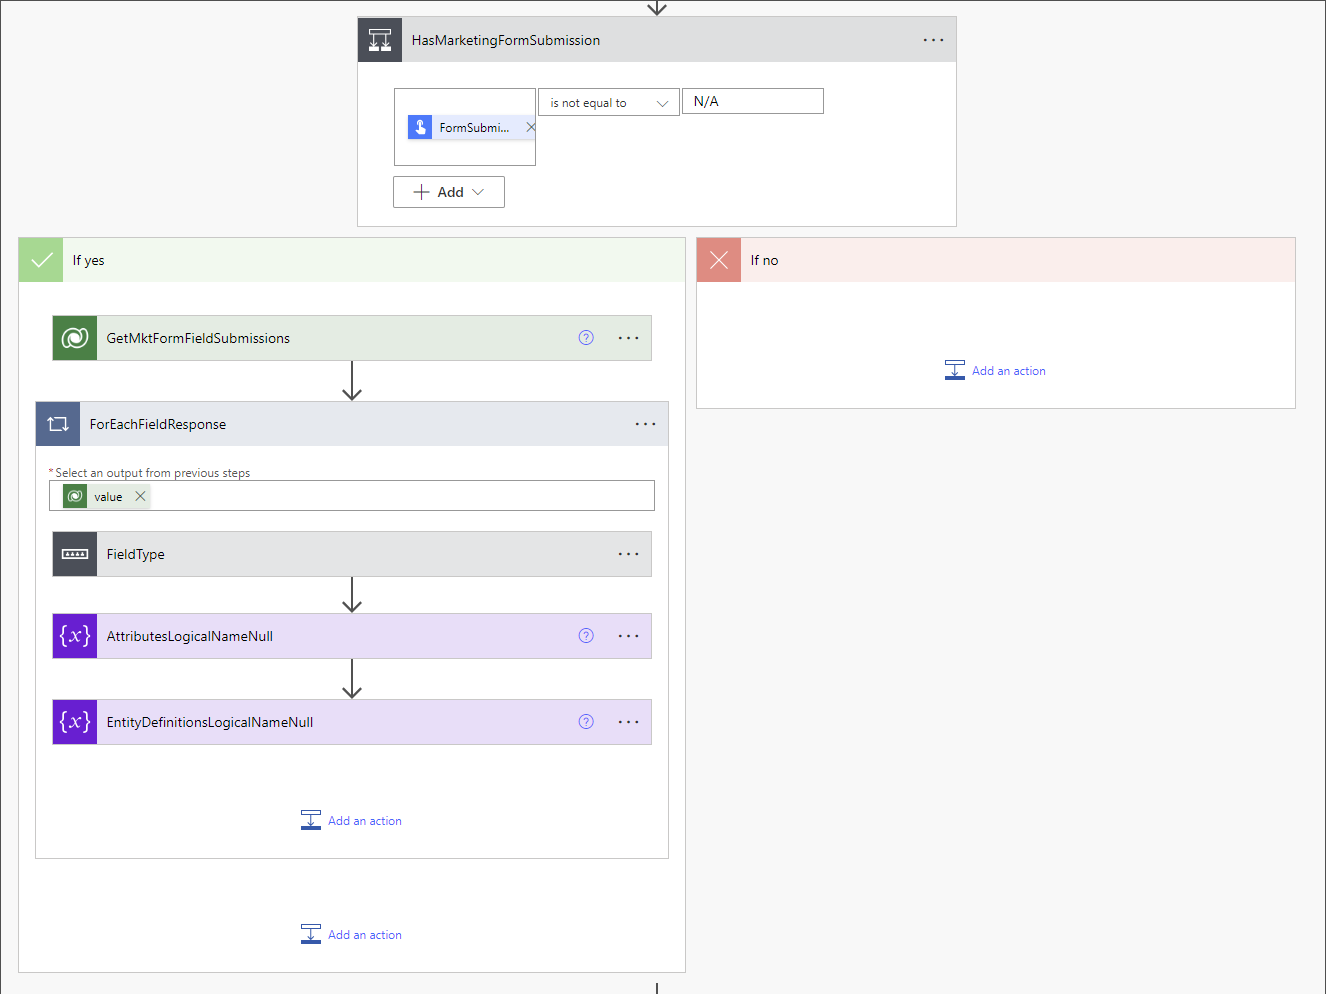Remove the value token from ForEachFieldResponse
1326x994 pixels.
coord(140,495)
